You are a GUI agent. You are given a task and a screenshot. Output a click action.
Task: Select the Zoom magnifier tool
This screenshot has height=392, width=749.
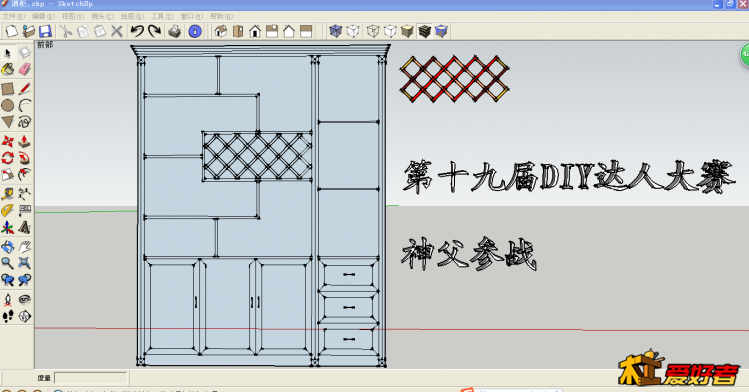click(8, 263)
